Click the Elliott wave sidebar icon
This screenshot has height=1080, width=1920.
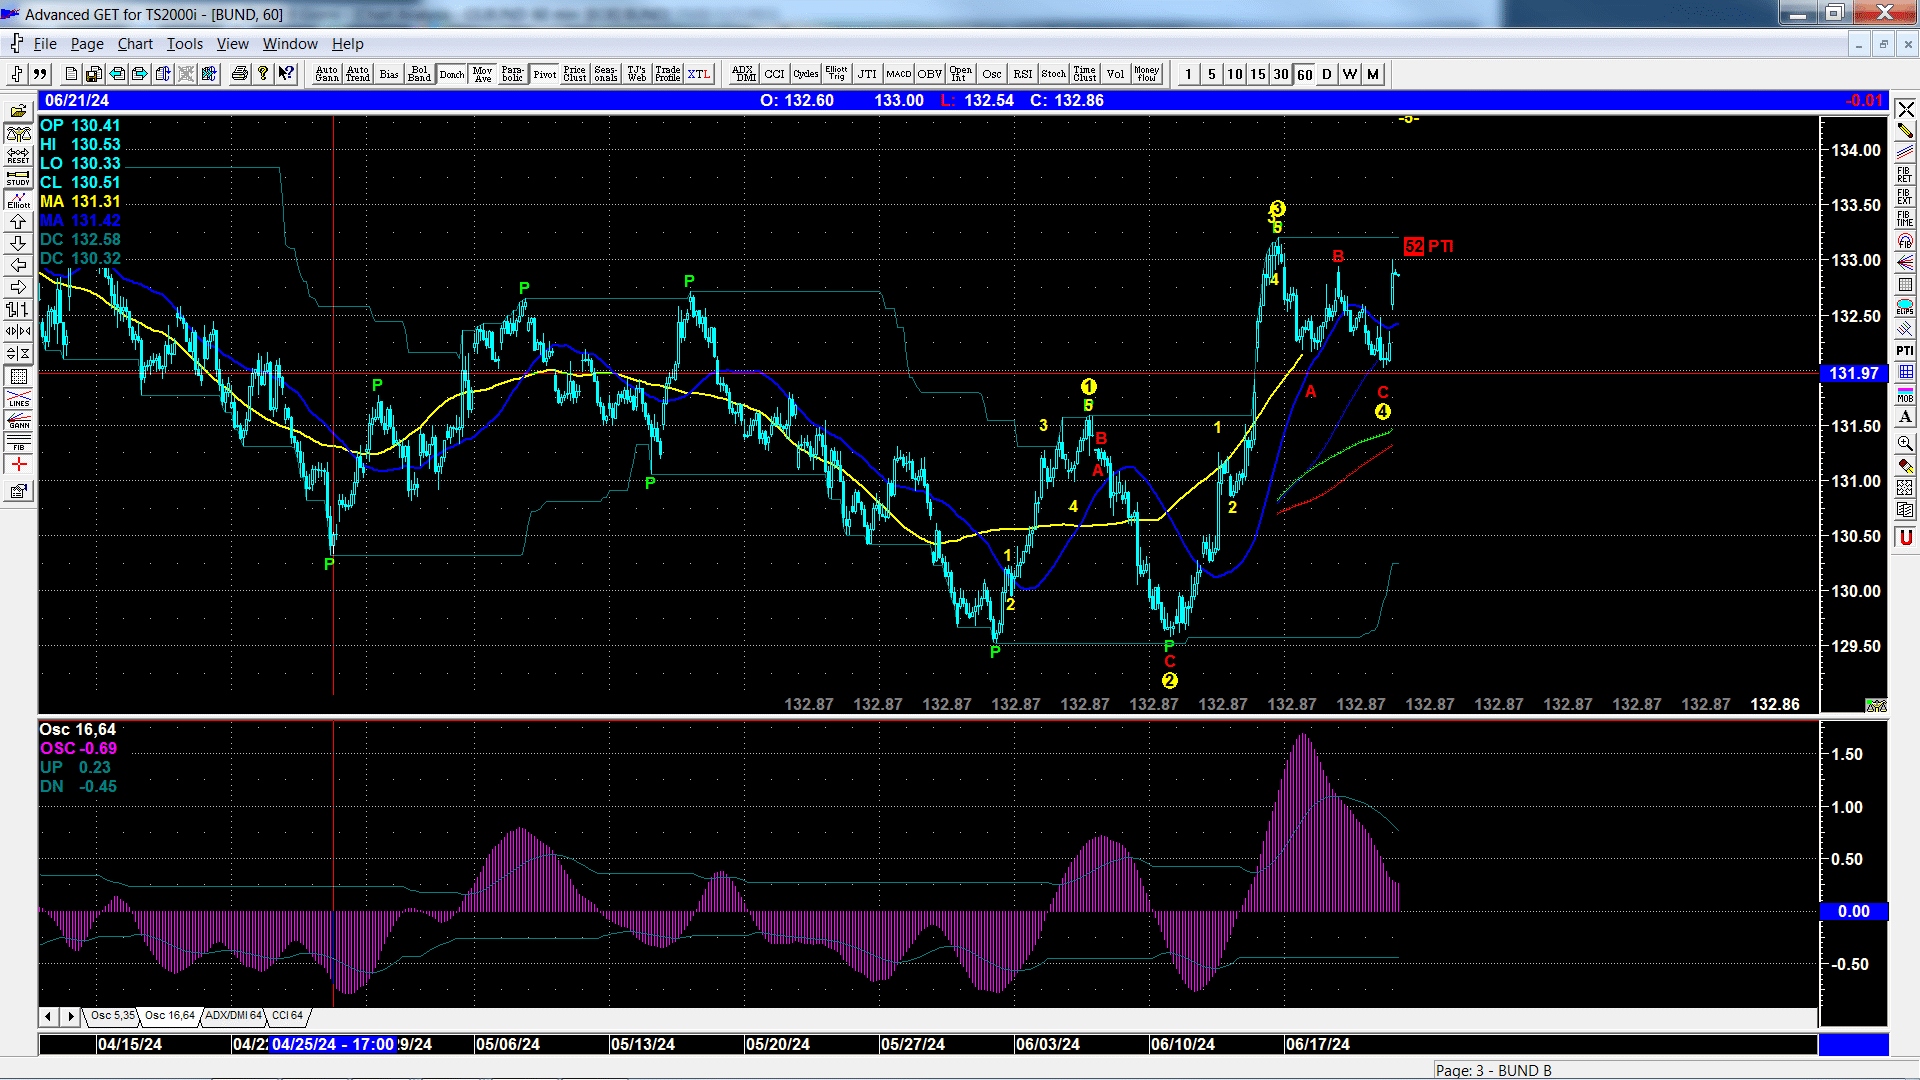click(x=18, y=200)
